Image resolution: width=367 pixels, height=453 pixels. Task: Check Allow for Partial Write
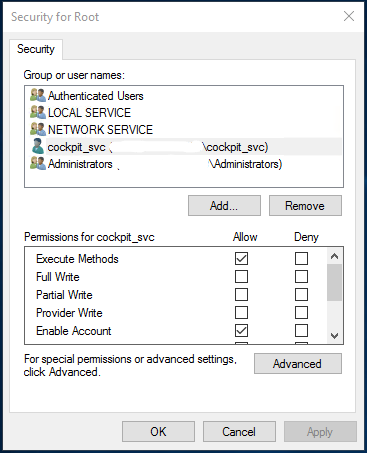pos(241,294)
